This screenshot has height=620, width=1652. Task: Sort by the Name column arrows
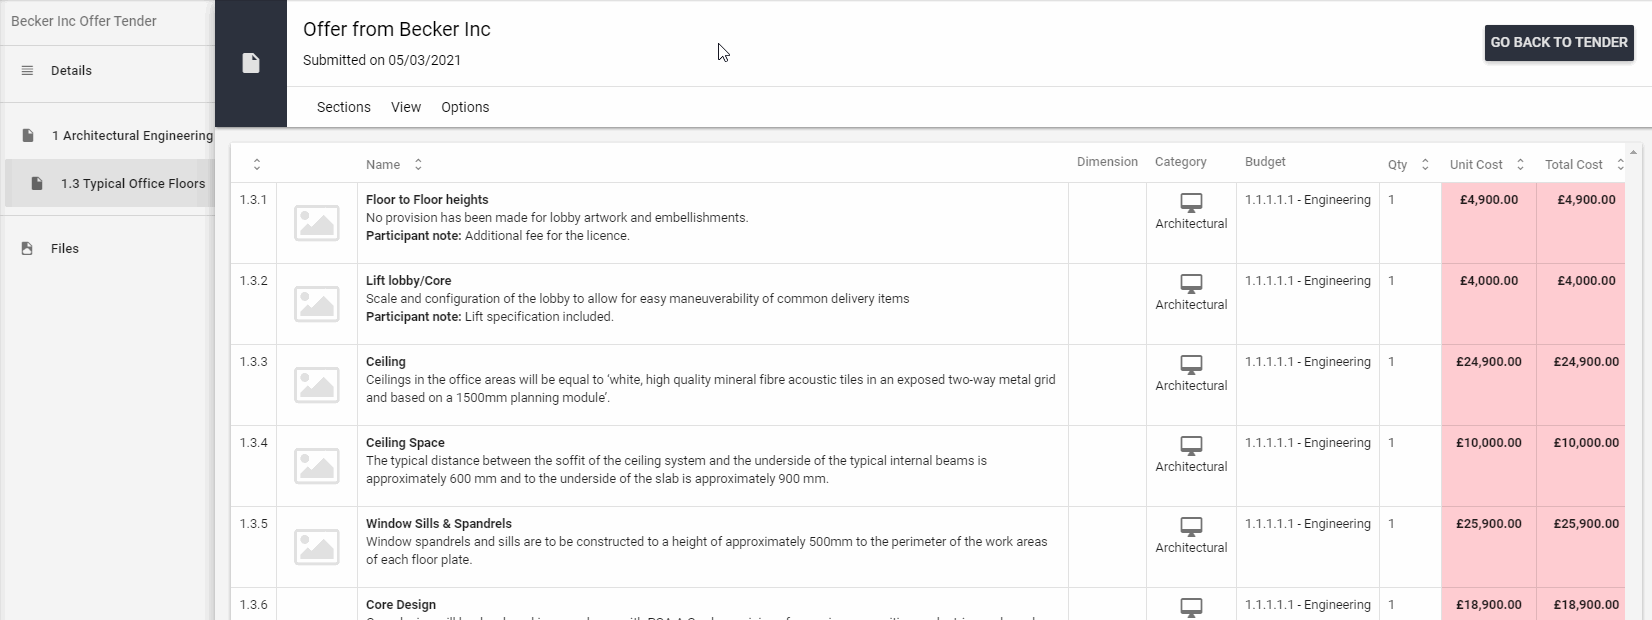point(418,165)
